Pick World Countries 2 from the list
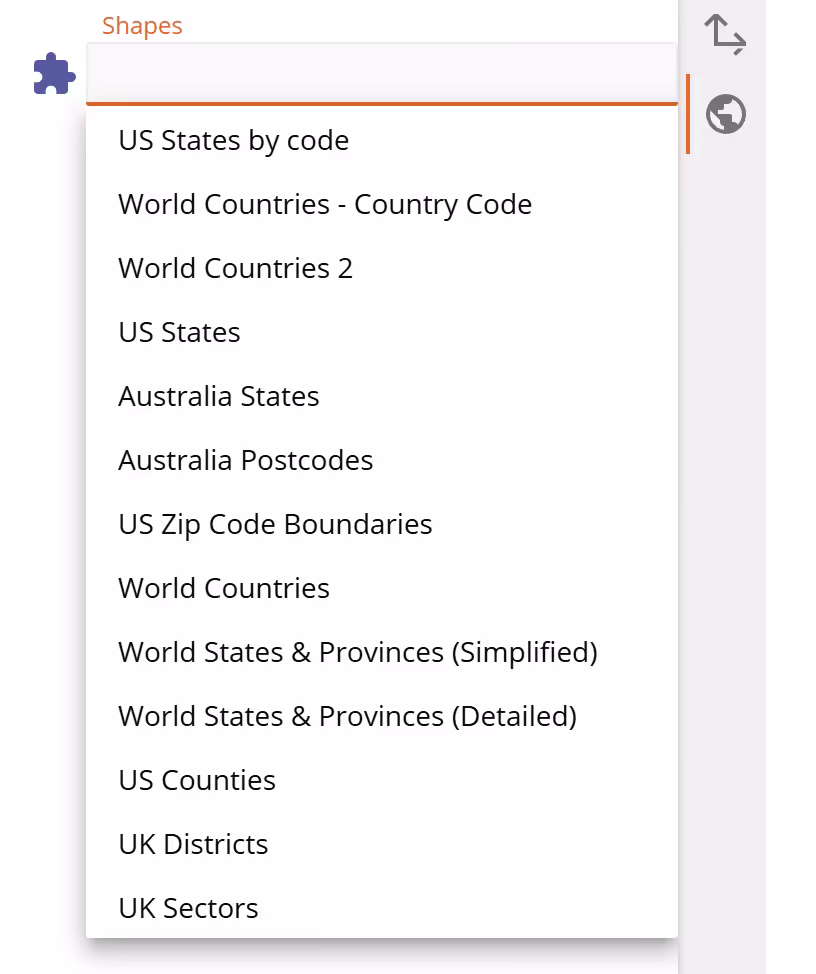The width and height of the screenshot is (816, 974). [235, 268]
